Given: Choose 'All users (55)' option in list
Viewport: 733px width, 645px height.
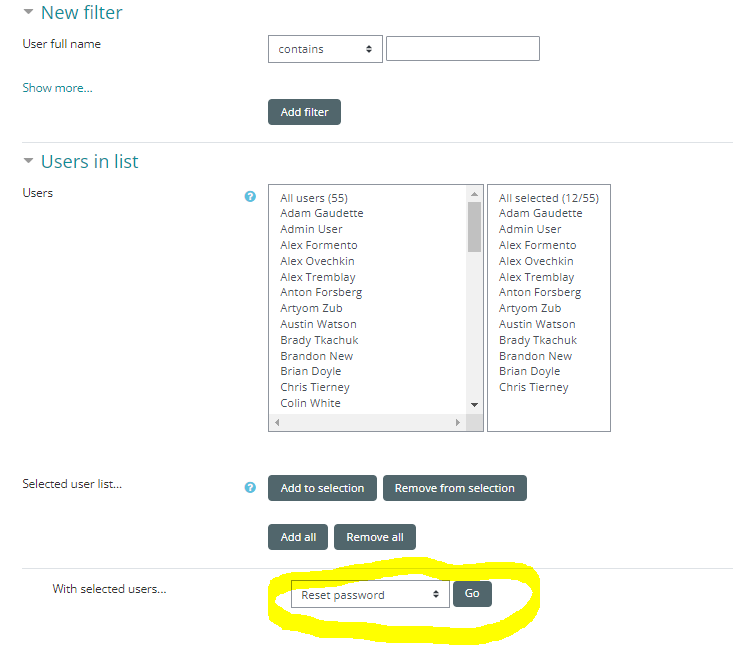Looking at the screenshot, I should [x=314, y=198].
